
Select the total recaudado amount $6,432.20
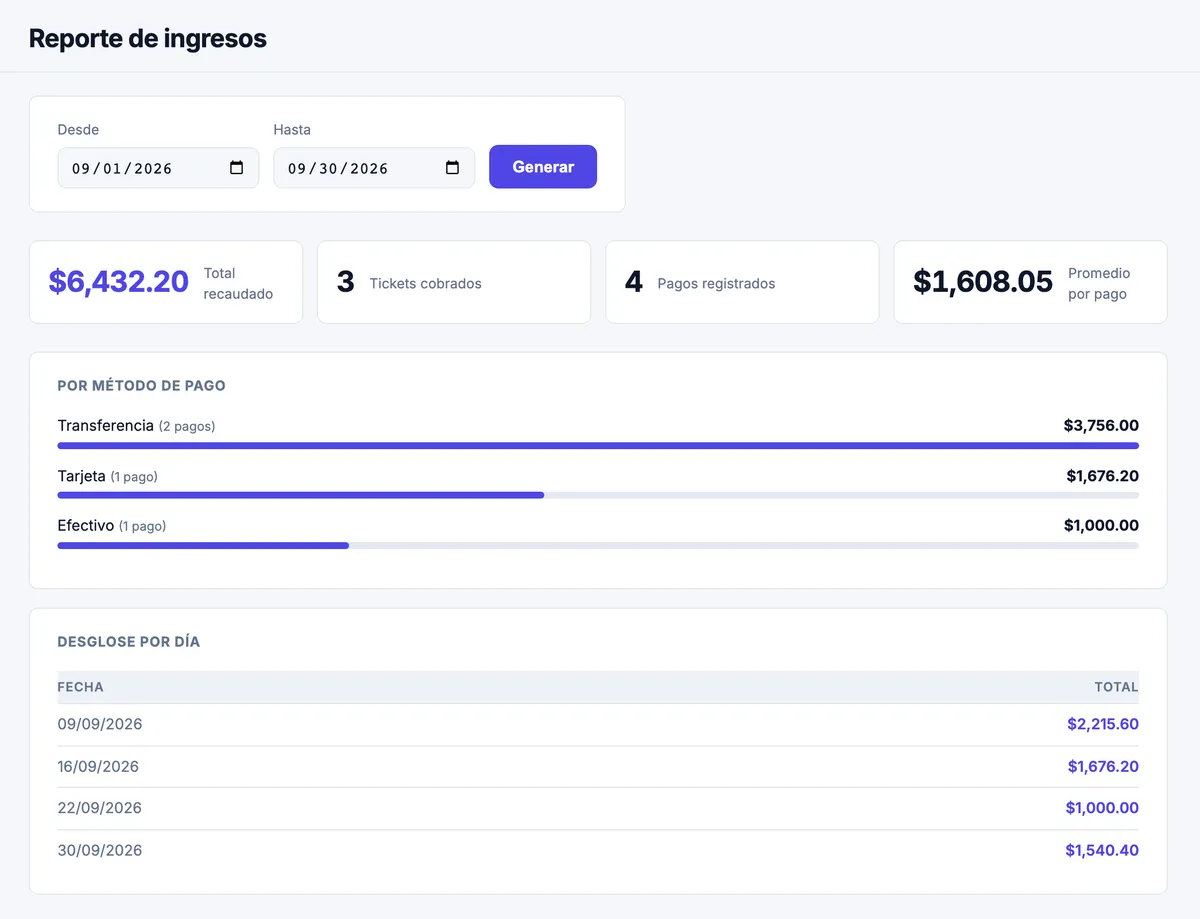click(x=119, y=282)
